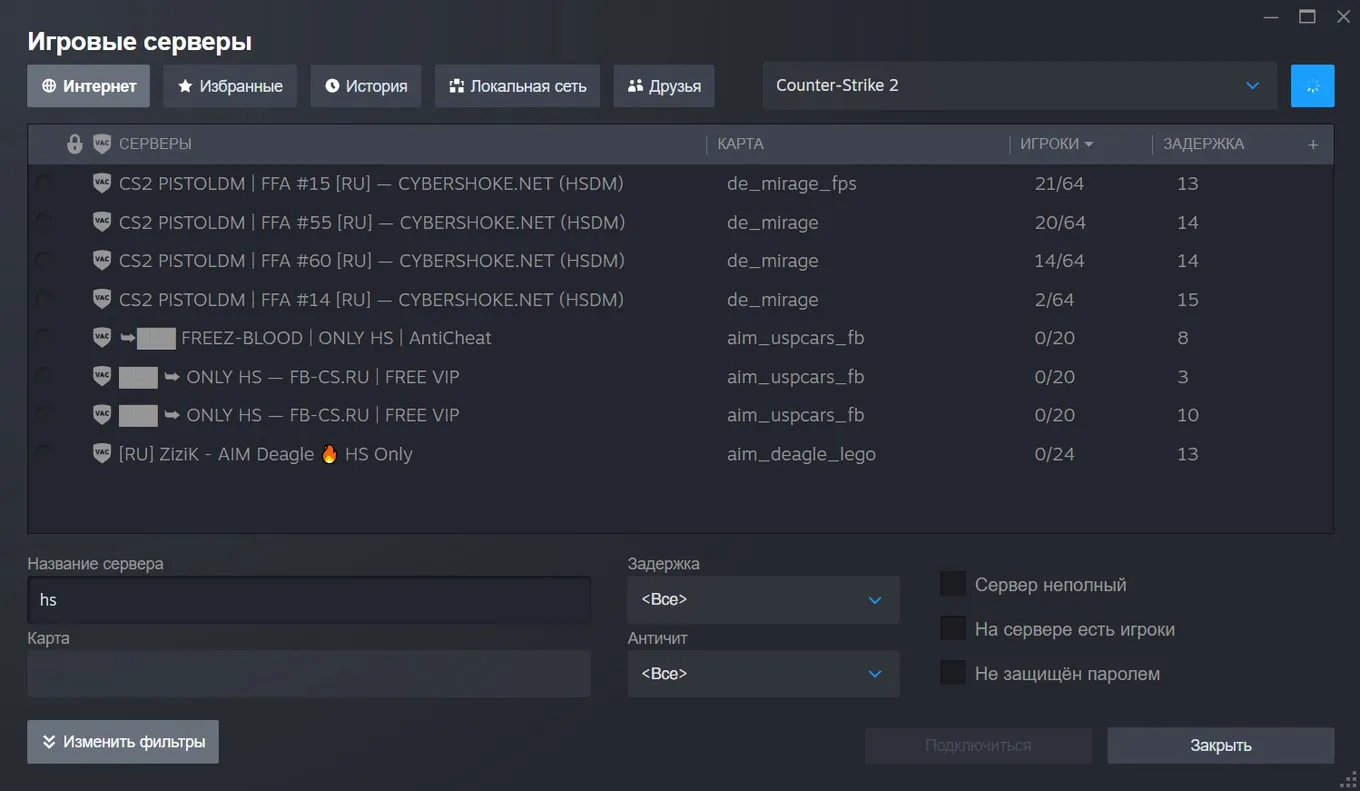Go to the История tab

366,86
